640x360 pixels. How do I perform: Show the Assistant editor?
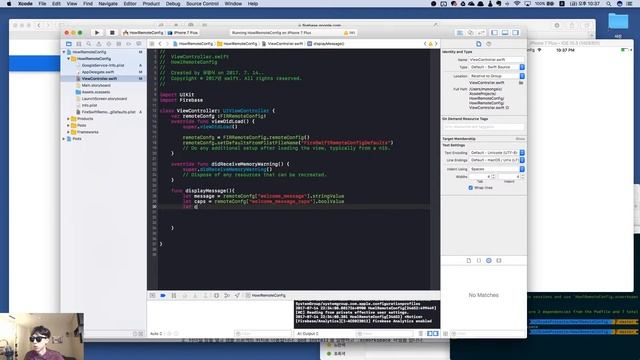471,33
